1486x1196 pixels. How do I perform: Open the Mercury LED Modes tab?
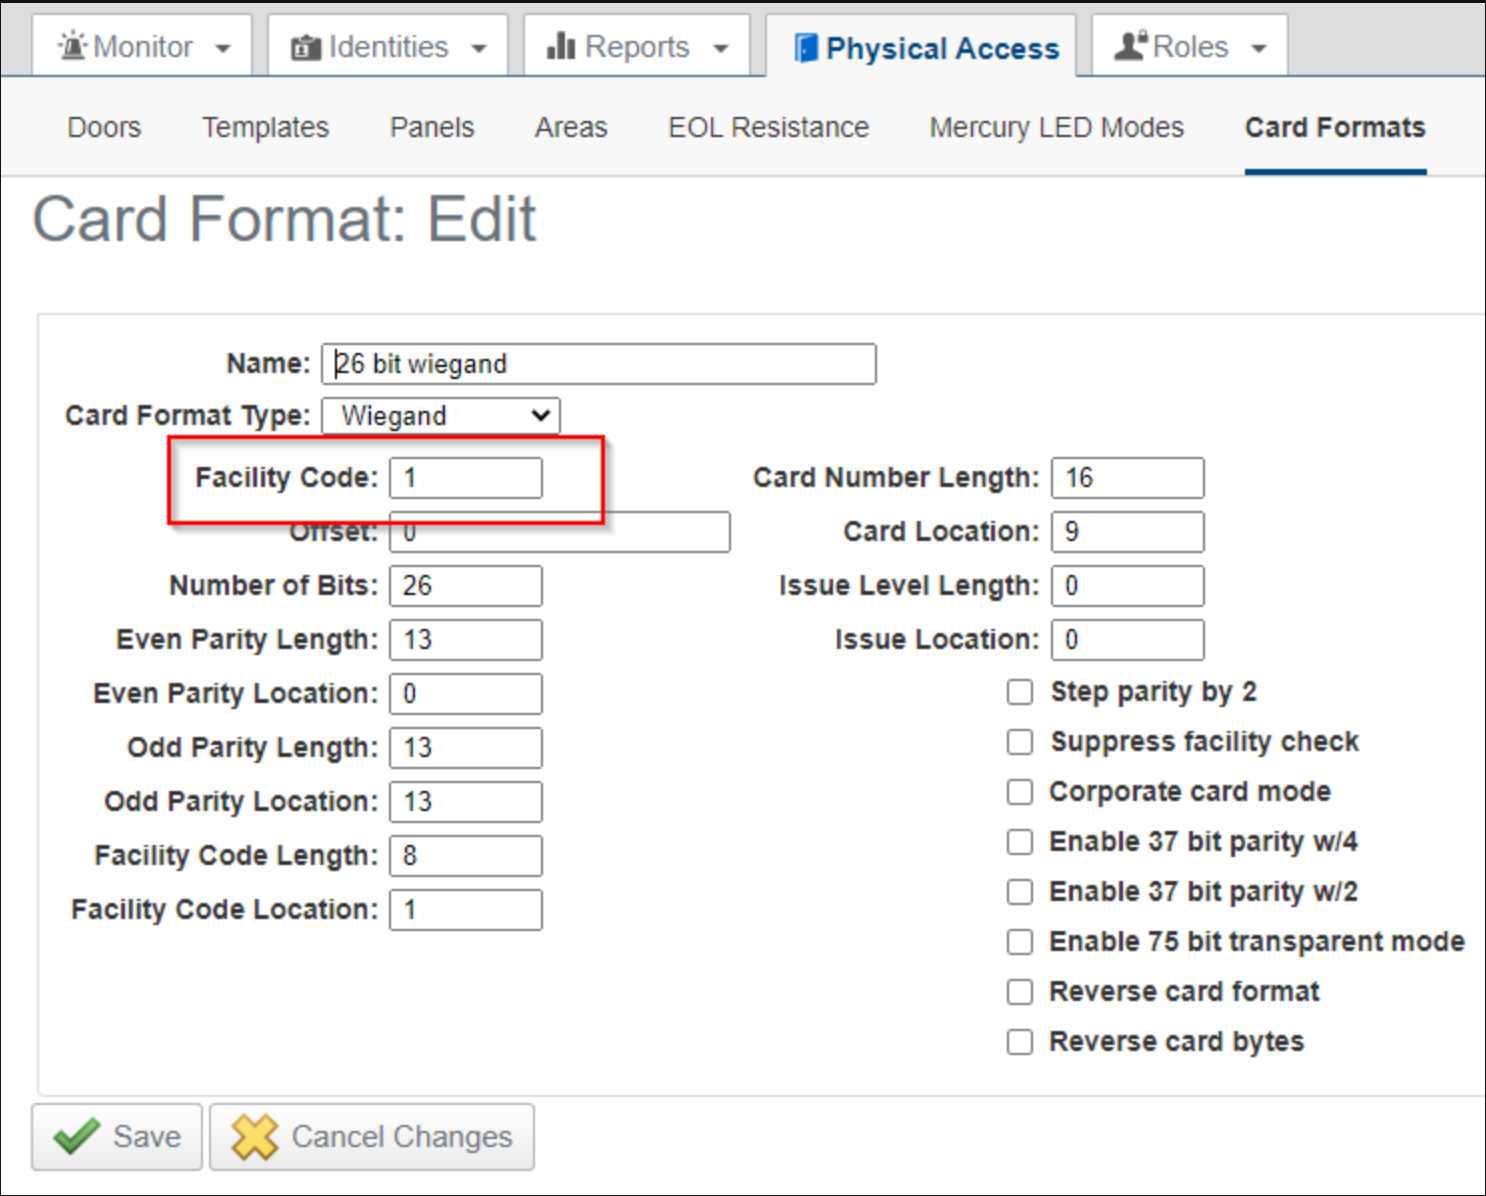pos(1056,128)
